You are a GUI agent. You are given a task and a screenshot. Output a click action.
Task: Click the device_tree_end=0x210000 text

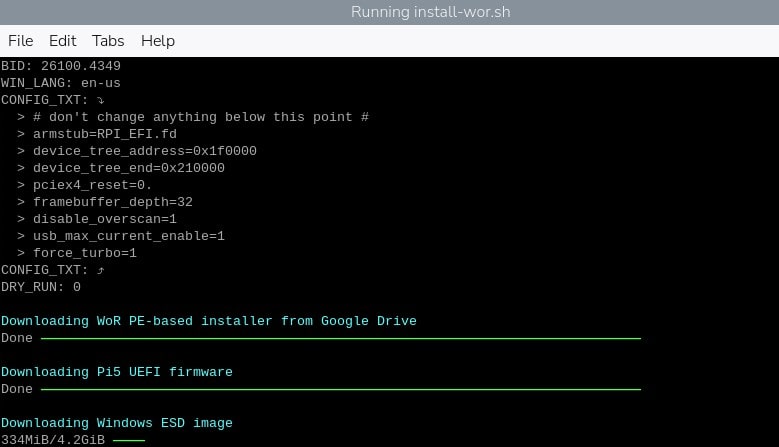(128, 168)
